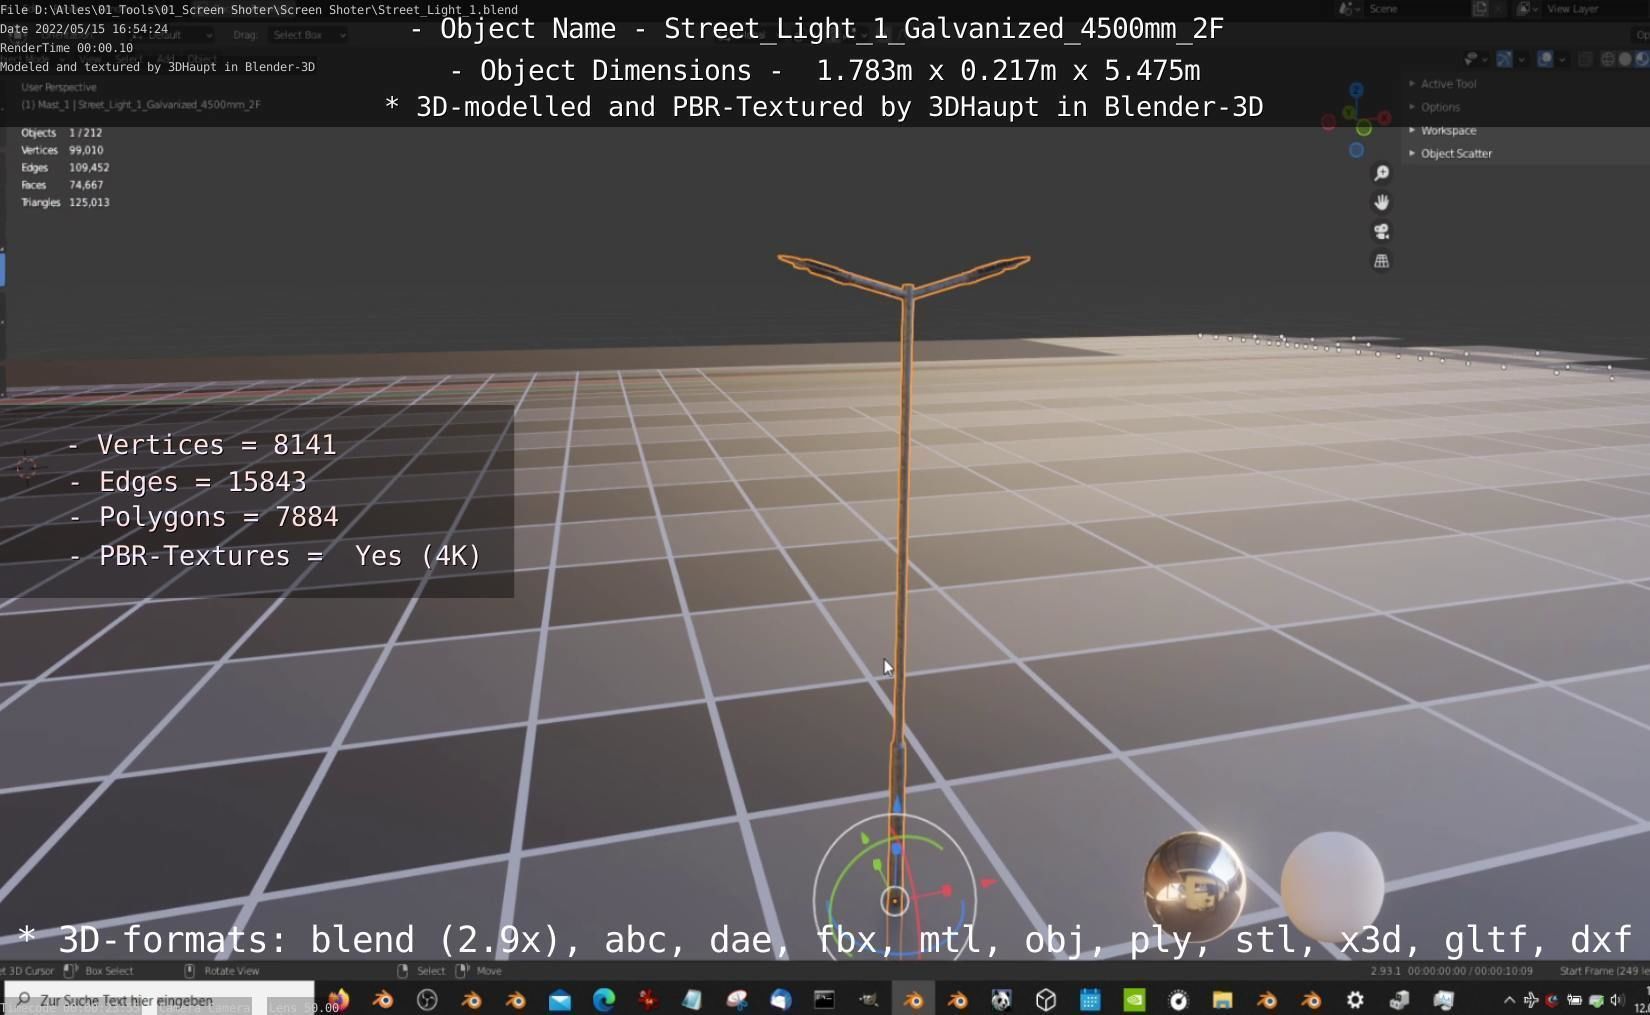Click the Scene name field
The image size is (1650, 1015).
click(x=1418, y=9)
